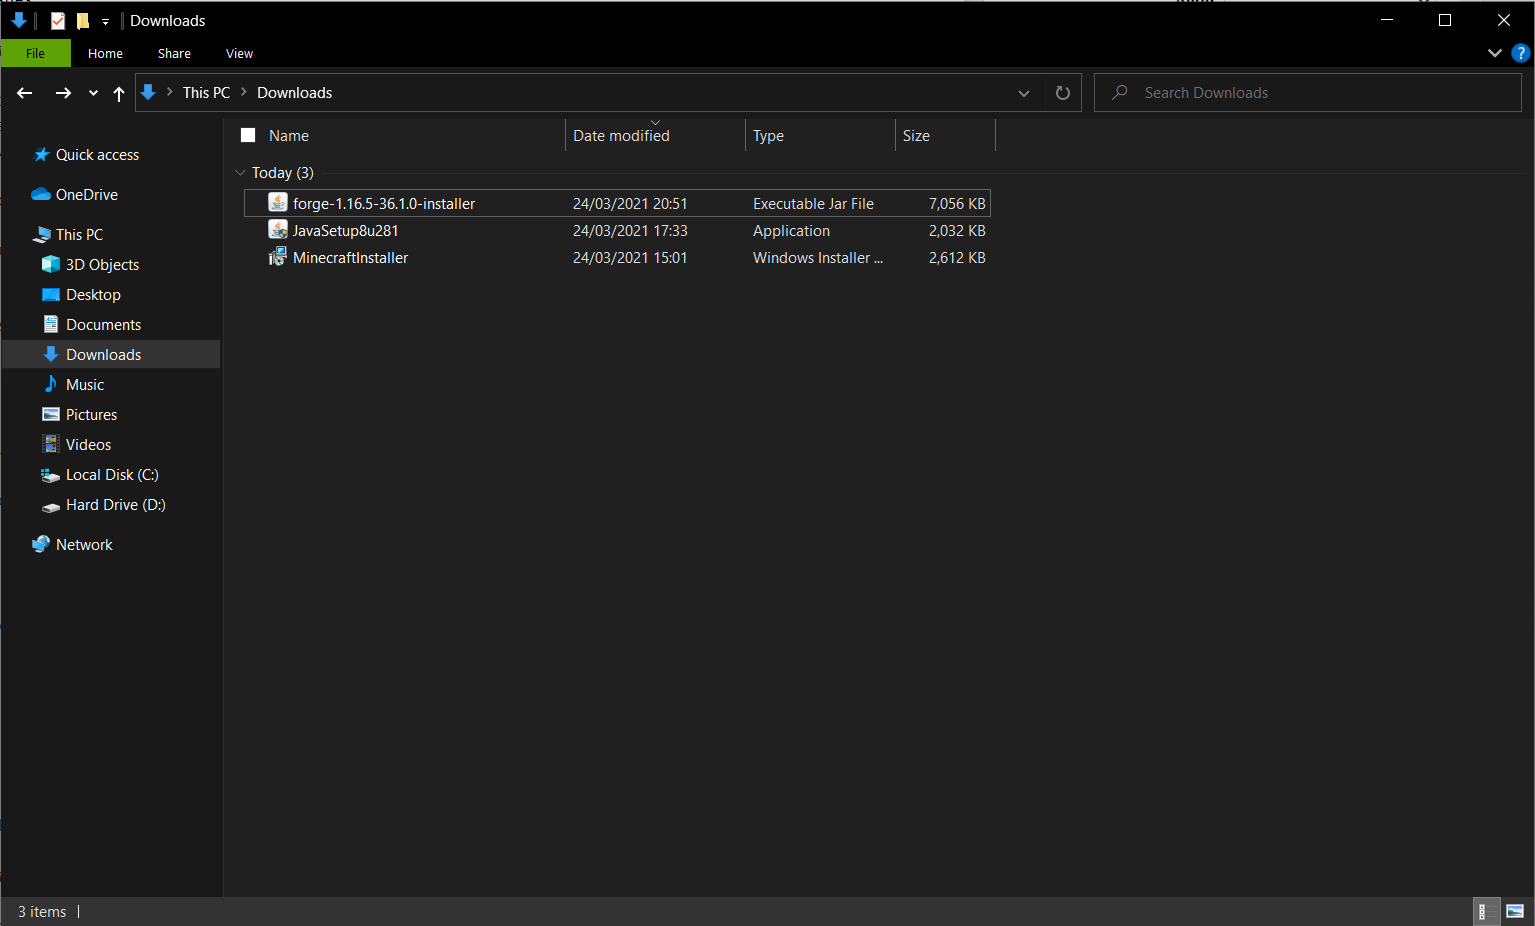The image size is (1535, 926).
Task: Open Music in the sidebar
Action: [x=84, y=384]
